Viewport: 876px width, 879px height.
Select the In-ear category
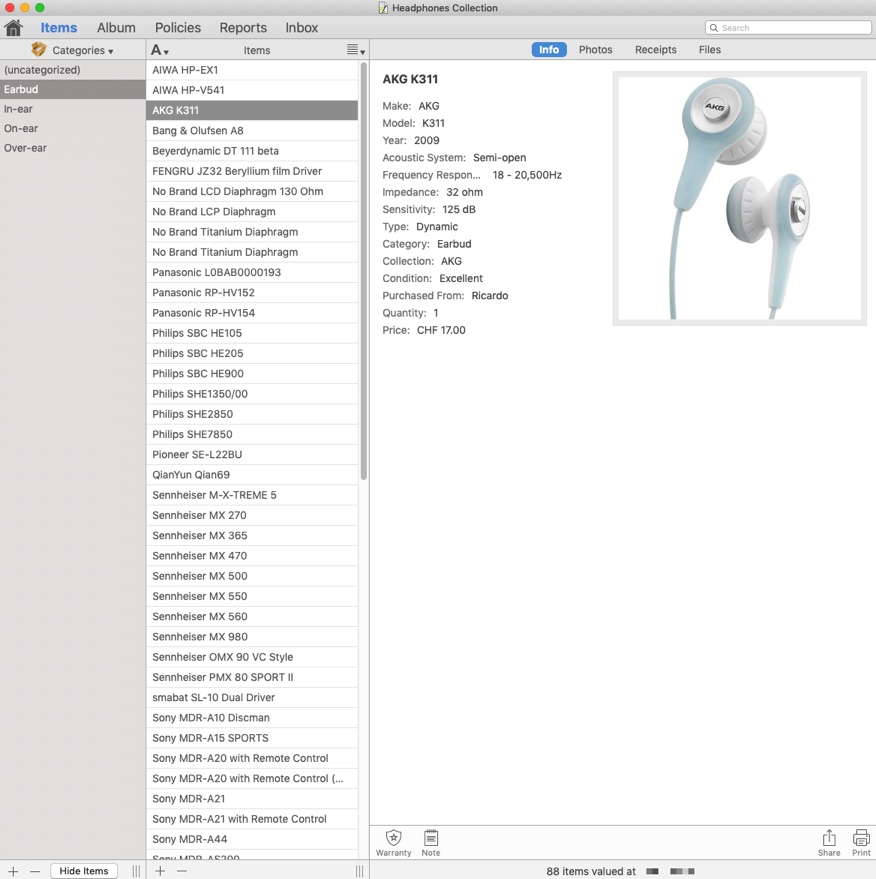(x=73, y=109)
